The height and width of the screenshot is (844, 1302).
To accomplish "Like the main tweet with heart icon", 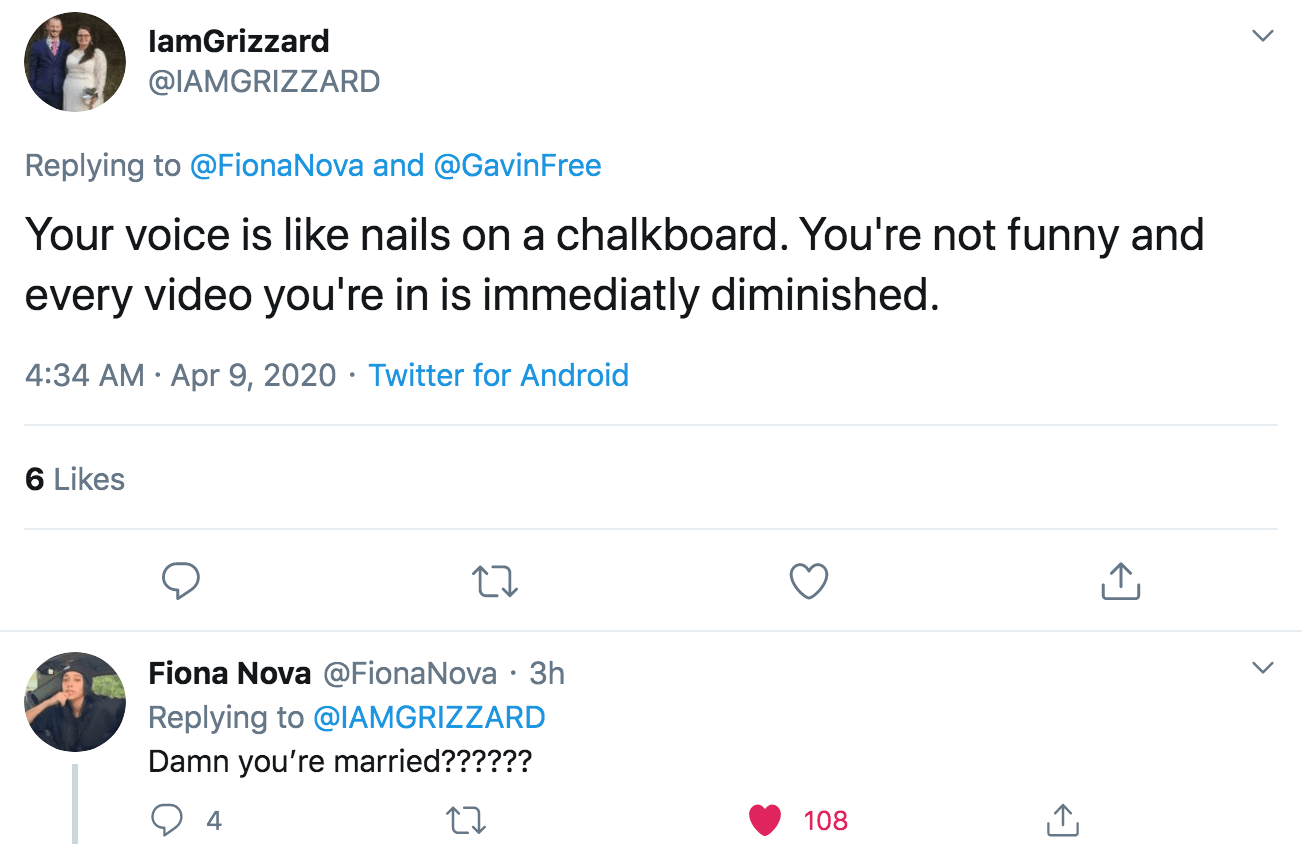I will (808, 580).
